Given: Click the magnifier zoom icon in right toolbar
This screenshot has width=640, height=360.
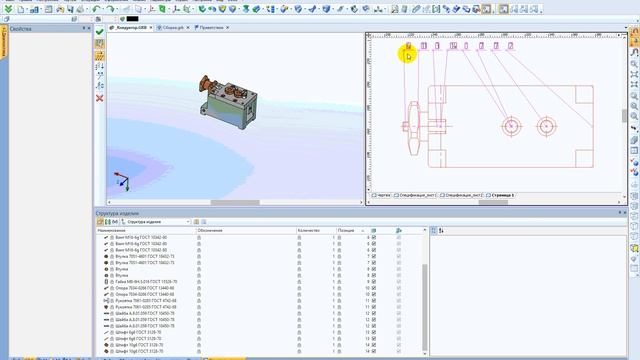Looking at the screenshot, I should click(634, 64).
